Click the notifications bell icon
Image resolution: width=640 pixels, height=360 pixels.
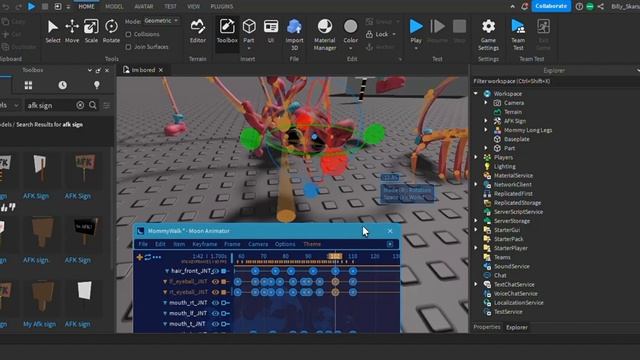524,6
